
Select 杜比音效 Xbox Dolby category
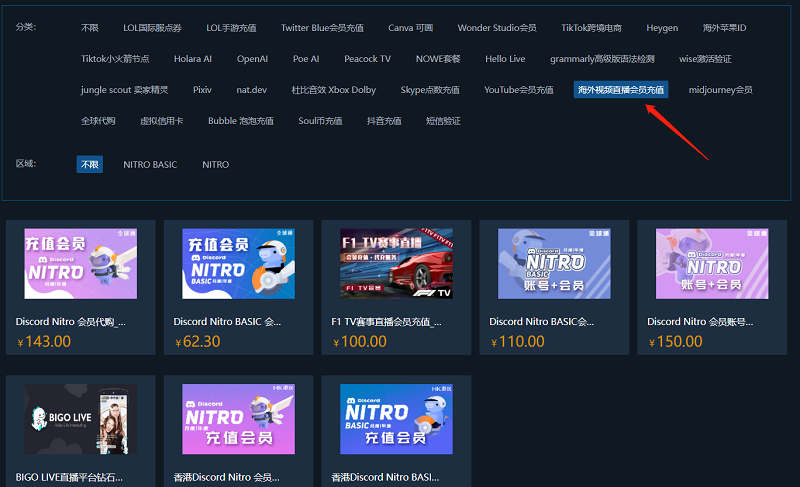334,90
